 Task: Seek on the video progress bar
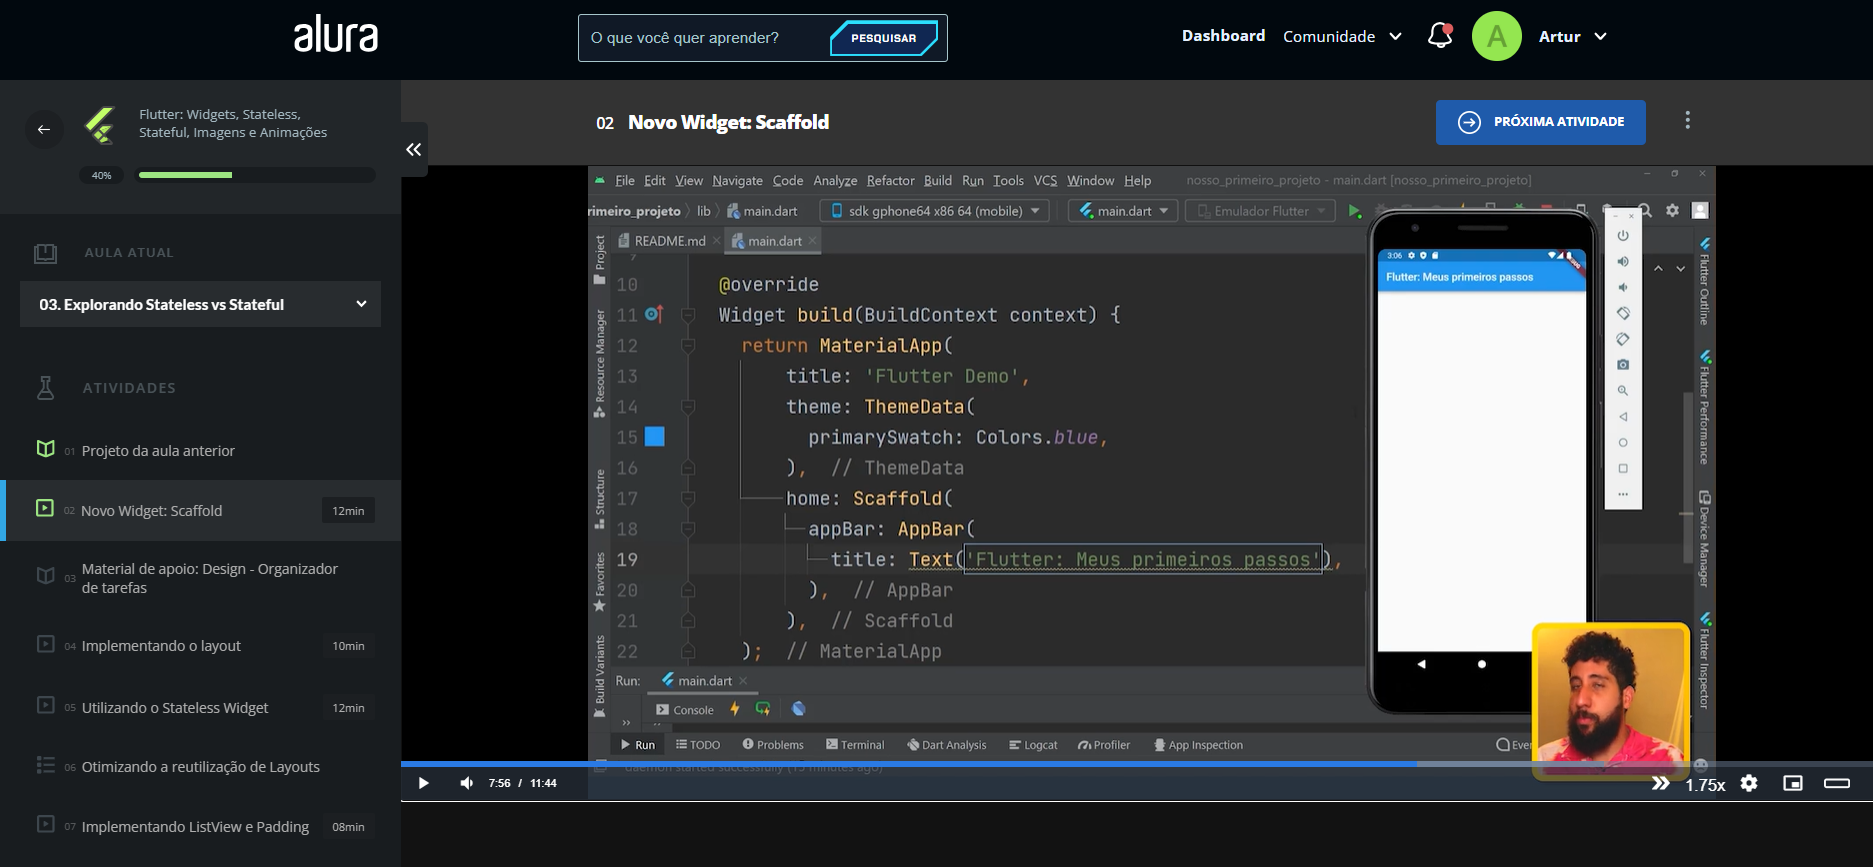tap(1136, 764)
